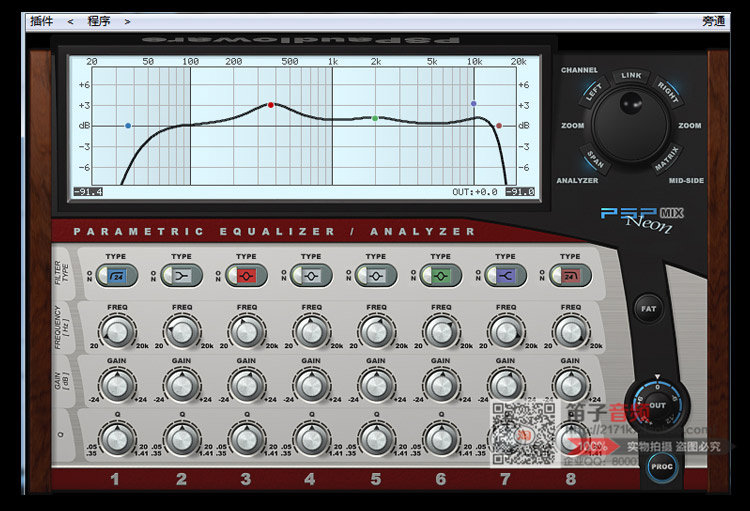Image resolution: width=750 pixels, height=511 pixels.
Task: Click band 8 FREQ knob
Action: pyautogui.click(x=571, y=332)
